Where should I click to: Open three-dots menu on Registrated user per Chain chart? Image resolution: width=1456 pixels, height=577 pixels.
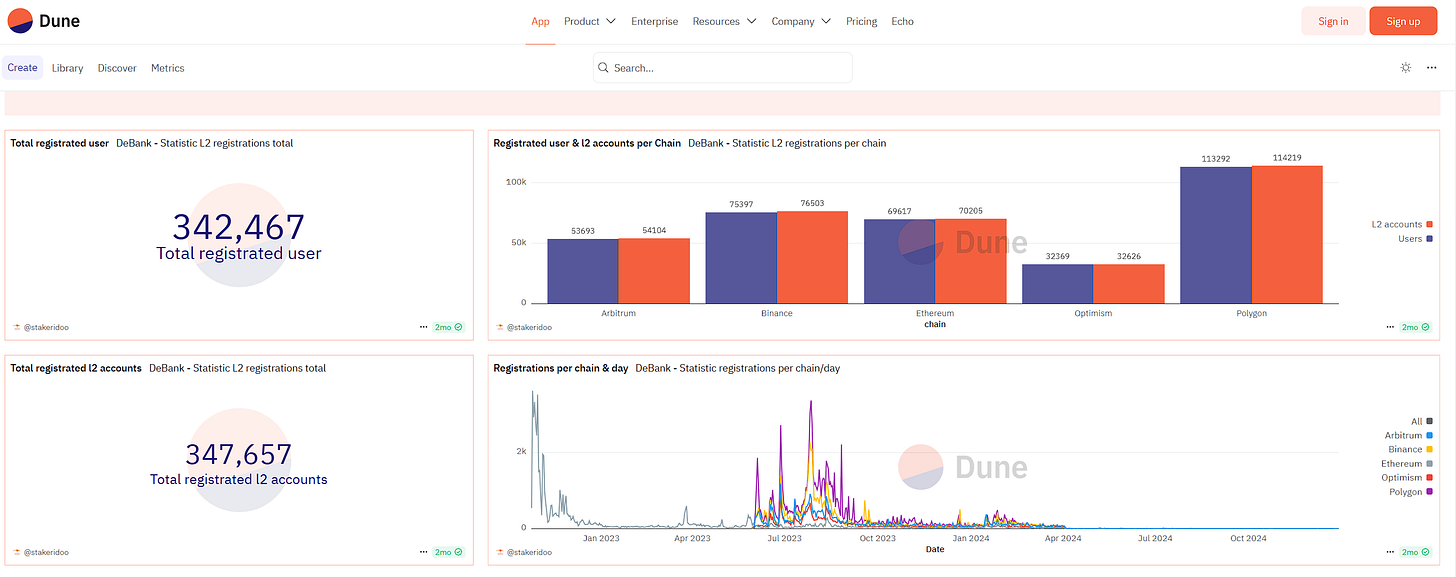(1391, 327)
